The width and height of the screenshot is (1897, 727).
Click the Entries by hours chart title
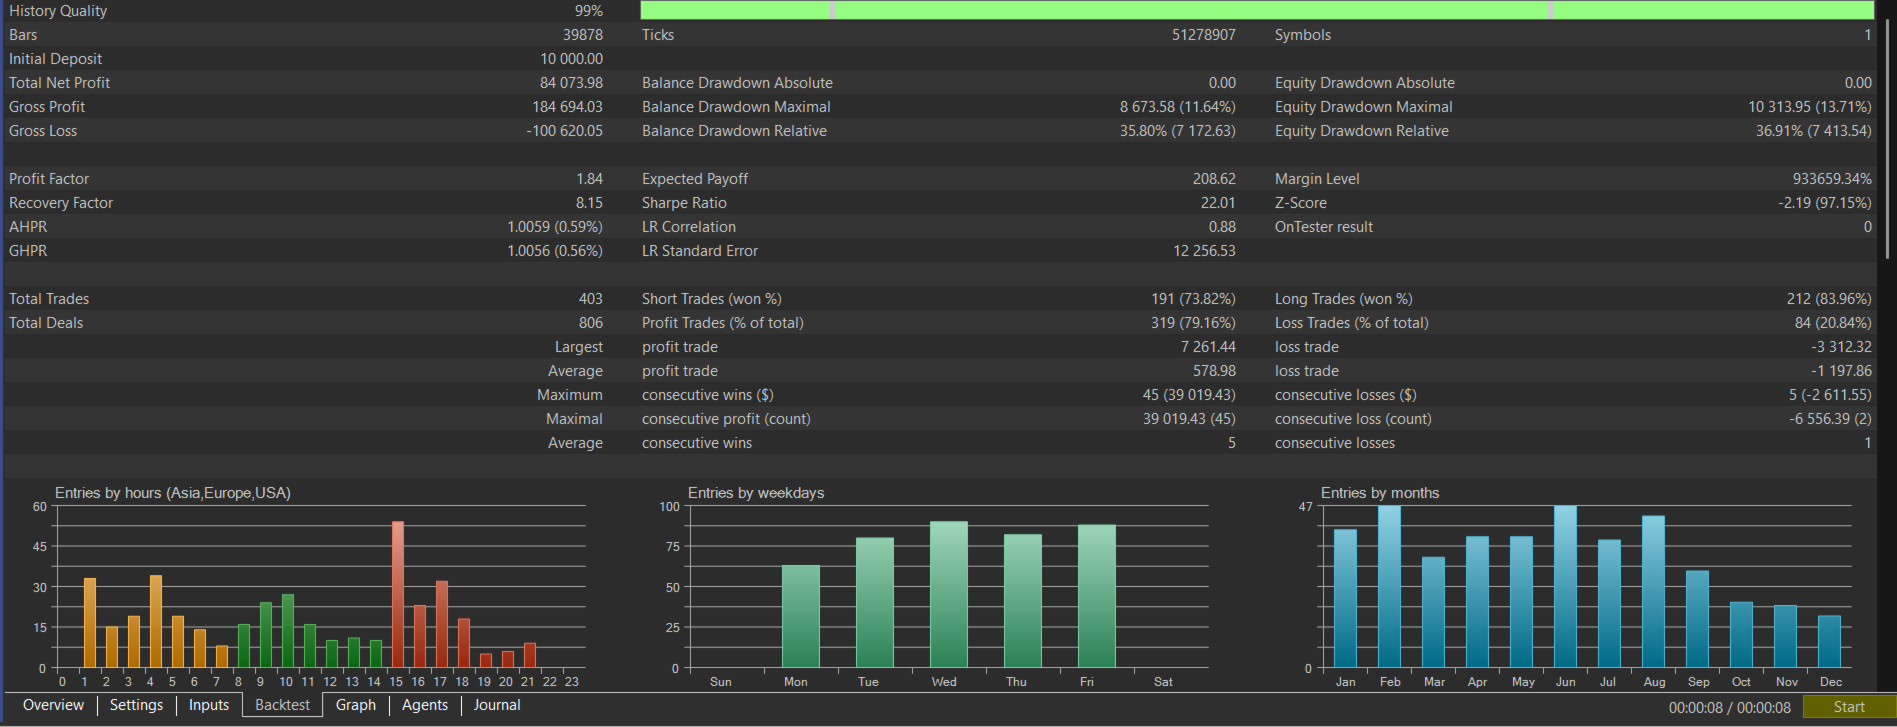click(173, 493)
